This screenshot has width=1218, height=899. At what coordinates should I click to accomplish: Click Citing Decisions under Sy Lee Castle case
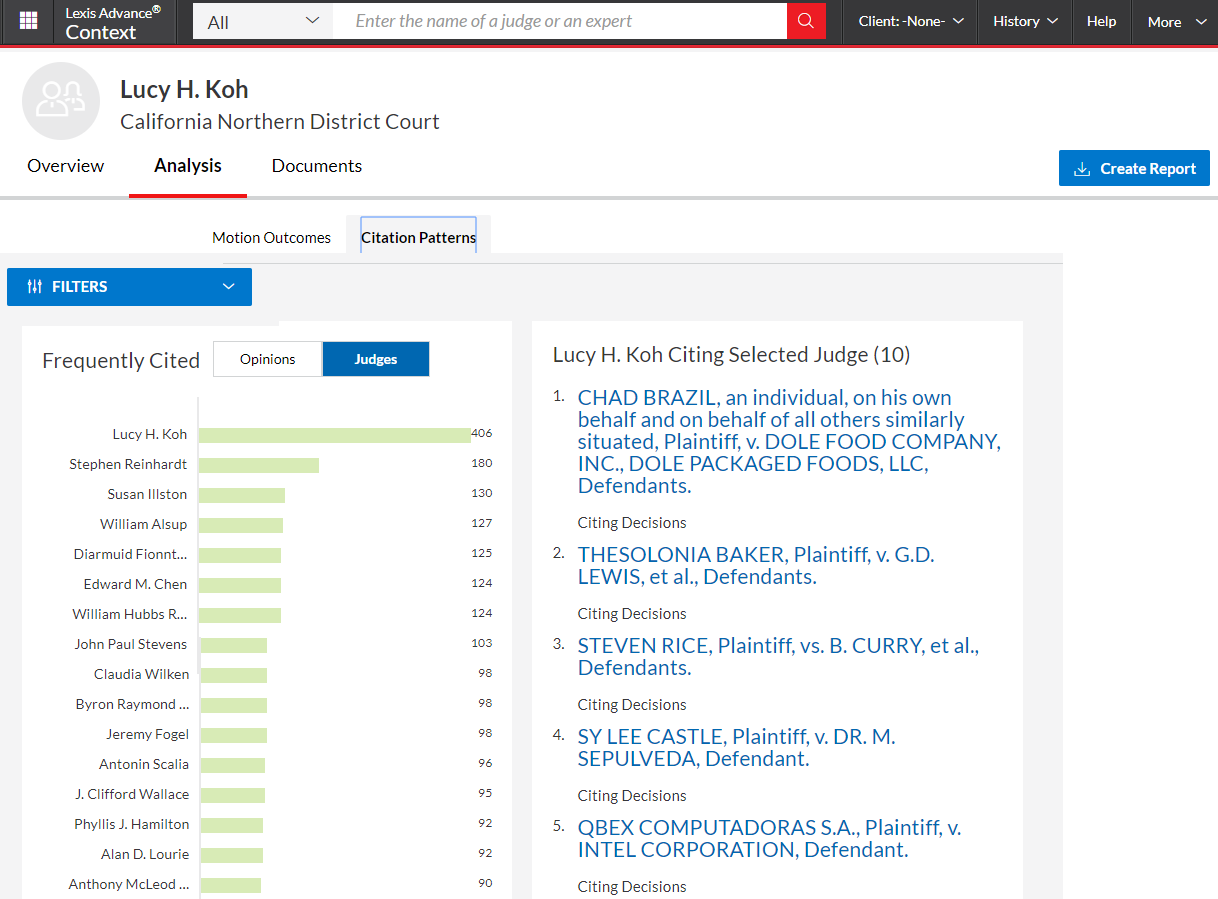632,796
